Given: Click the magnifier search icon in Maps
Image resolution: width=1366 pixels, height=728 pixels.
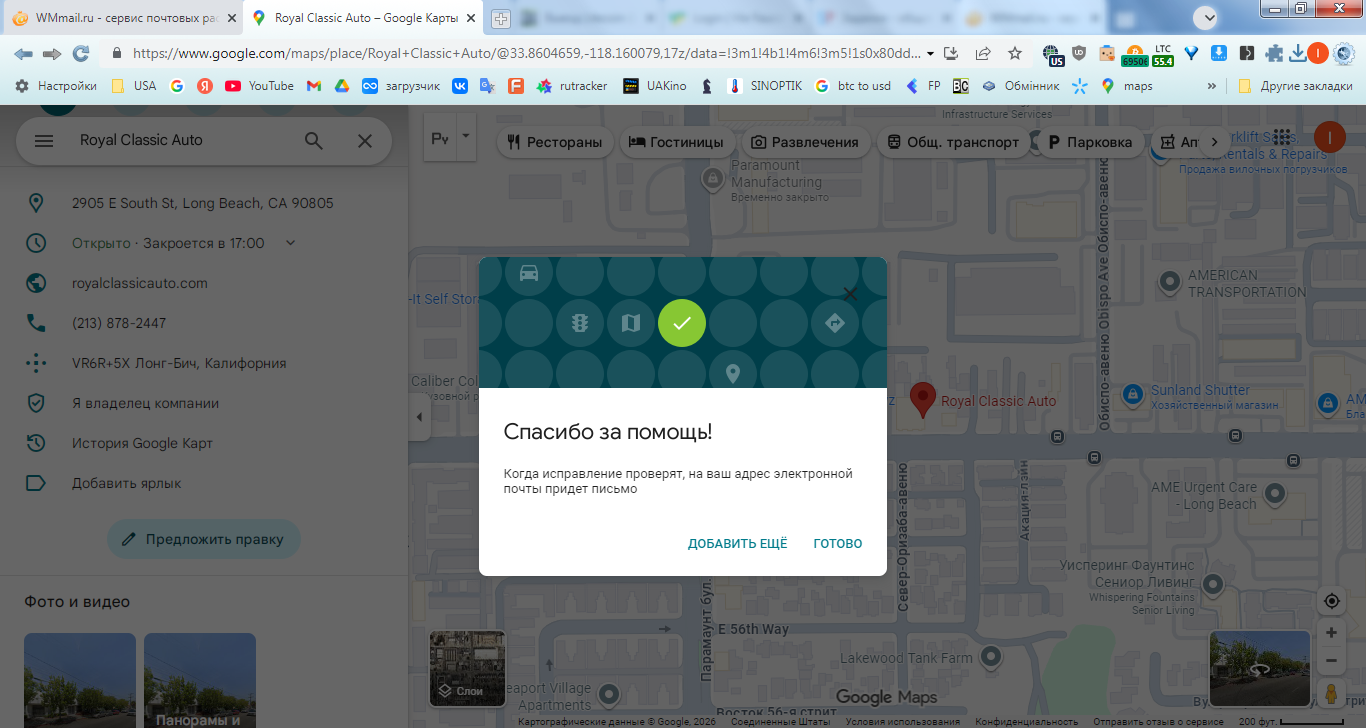Looking at the screenshot, I should click(x=314, y=141).
